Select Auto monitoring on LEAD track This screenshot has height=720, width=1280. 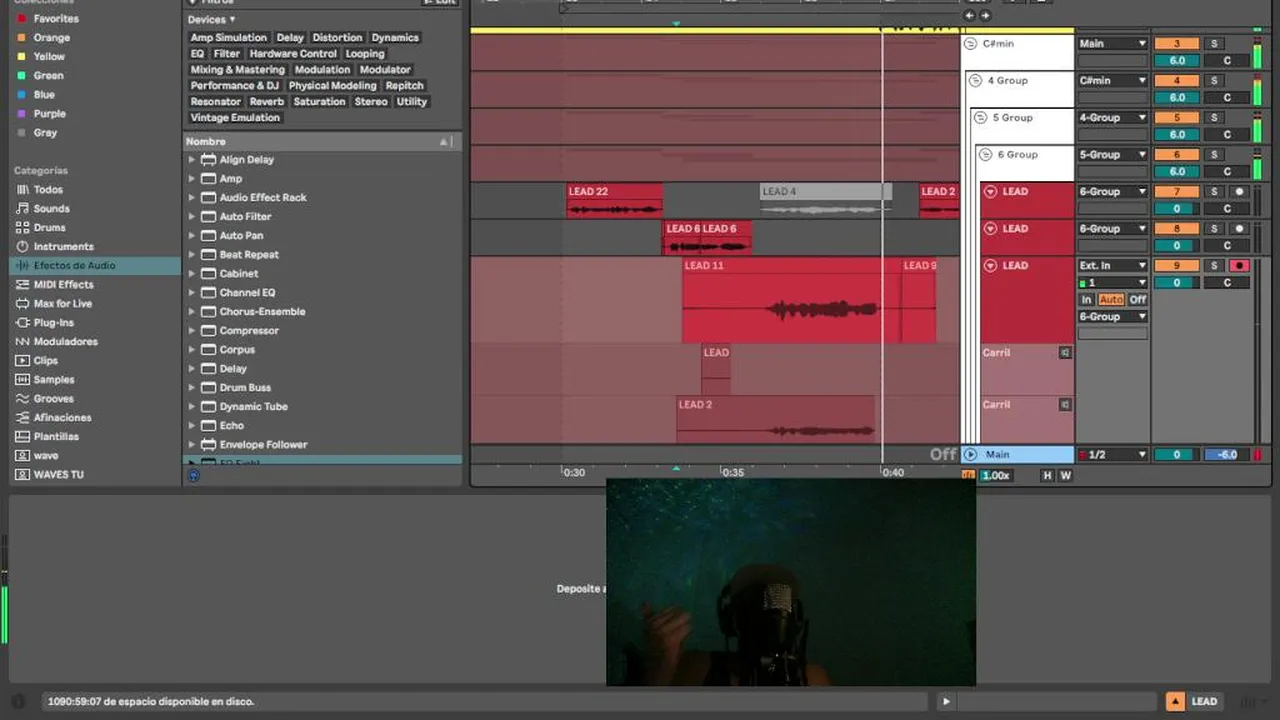[1111, 299]
